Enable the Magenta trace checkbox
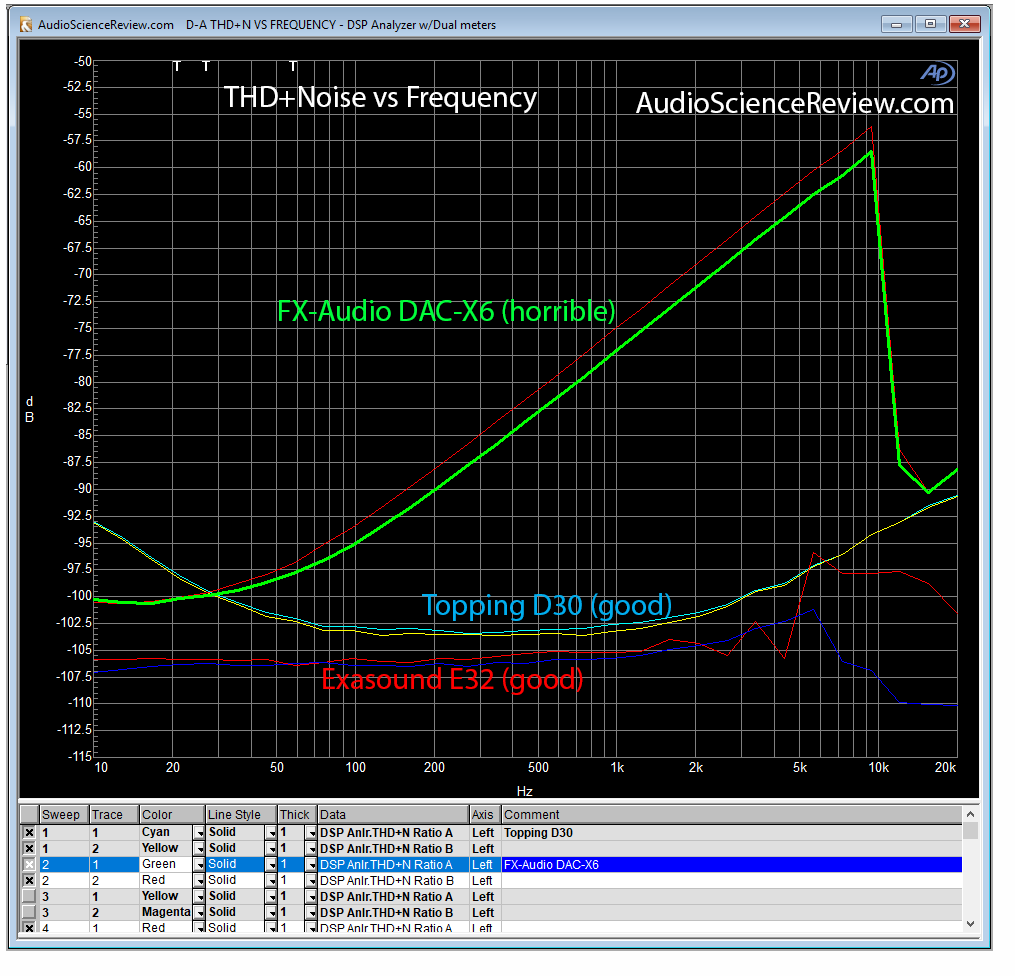The height and width of the screenshot is (976, 1015). click(29, 913)
